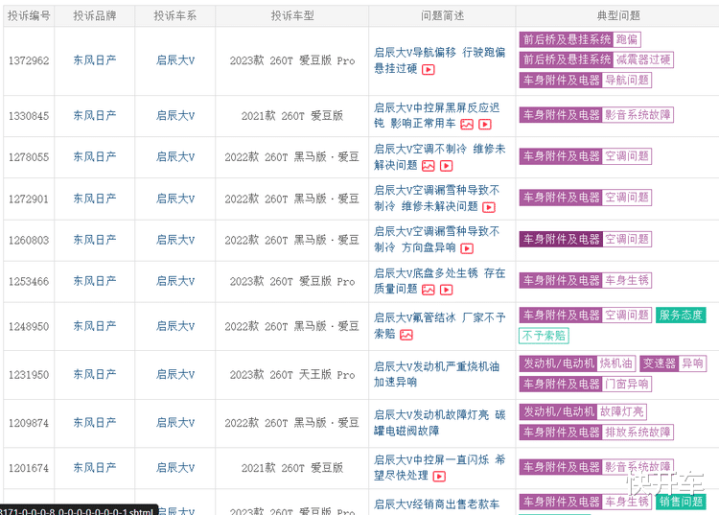Click 投诉编号 column header

click(x=28, y=16)
